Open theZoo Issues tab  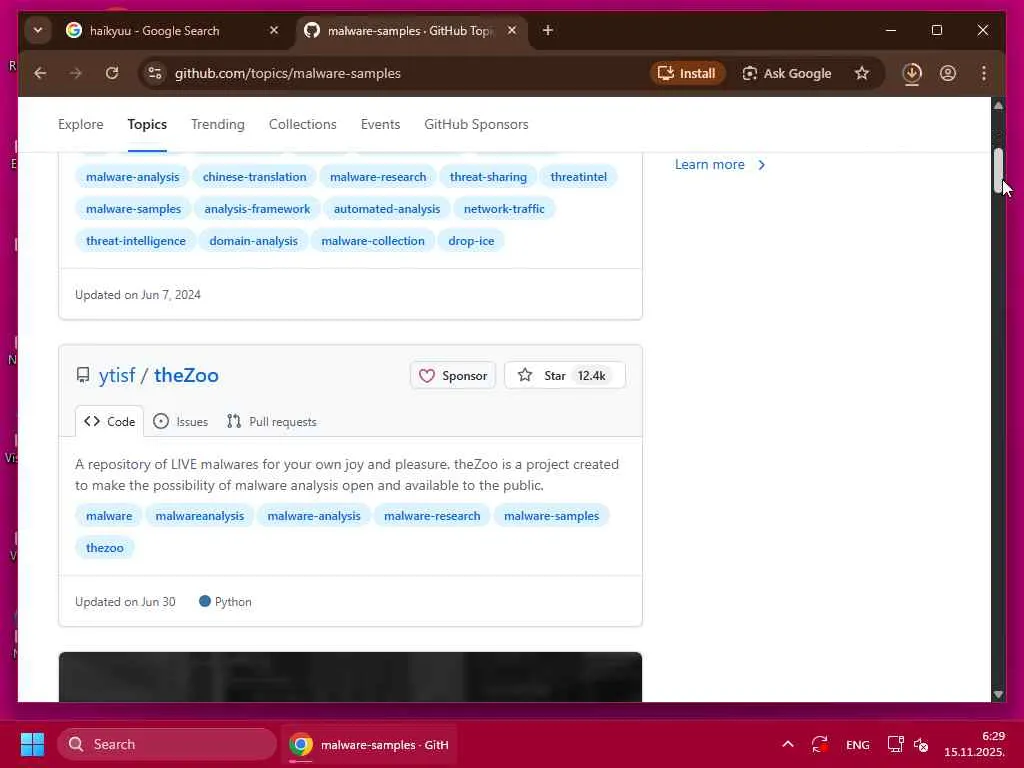point(180,422)
